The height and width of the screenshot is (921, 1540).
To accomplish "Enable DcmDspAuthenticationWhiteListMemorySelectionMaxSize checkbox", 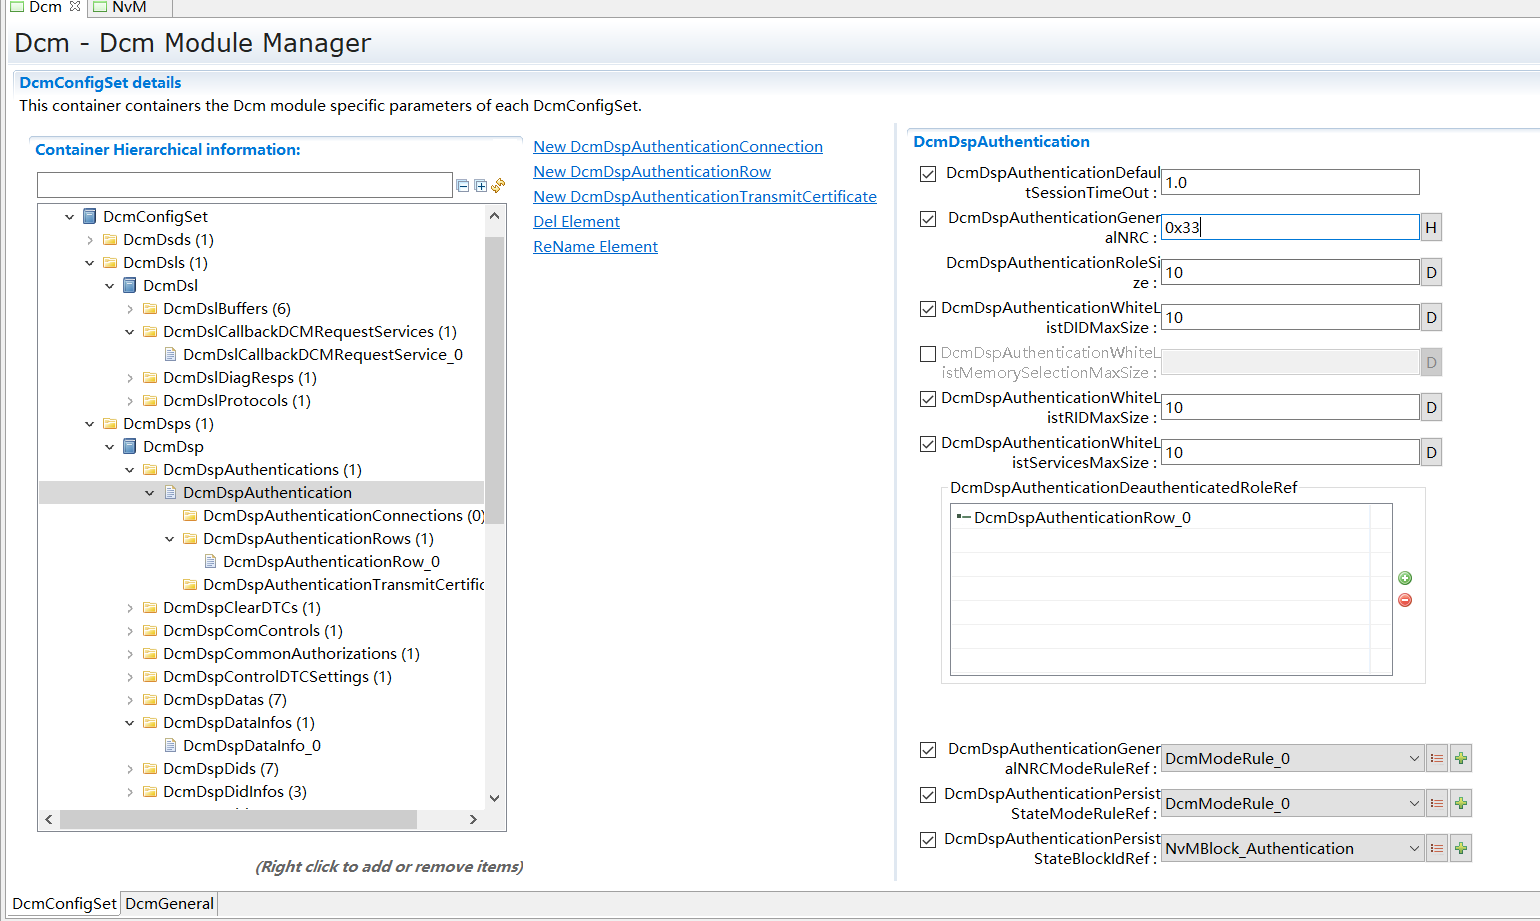I will (927, 353).
